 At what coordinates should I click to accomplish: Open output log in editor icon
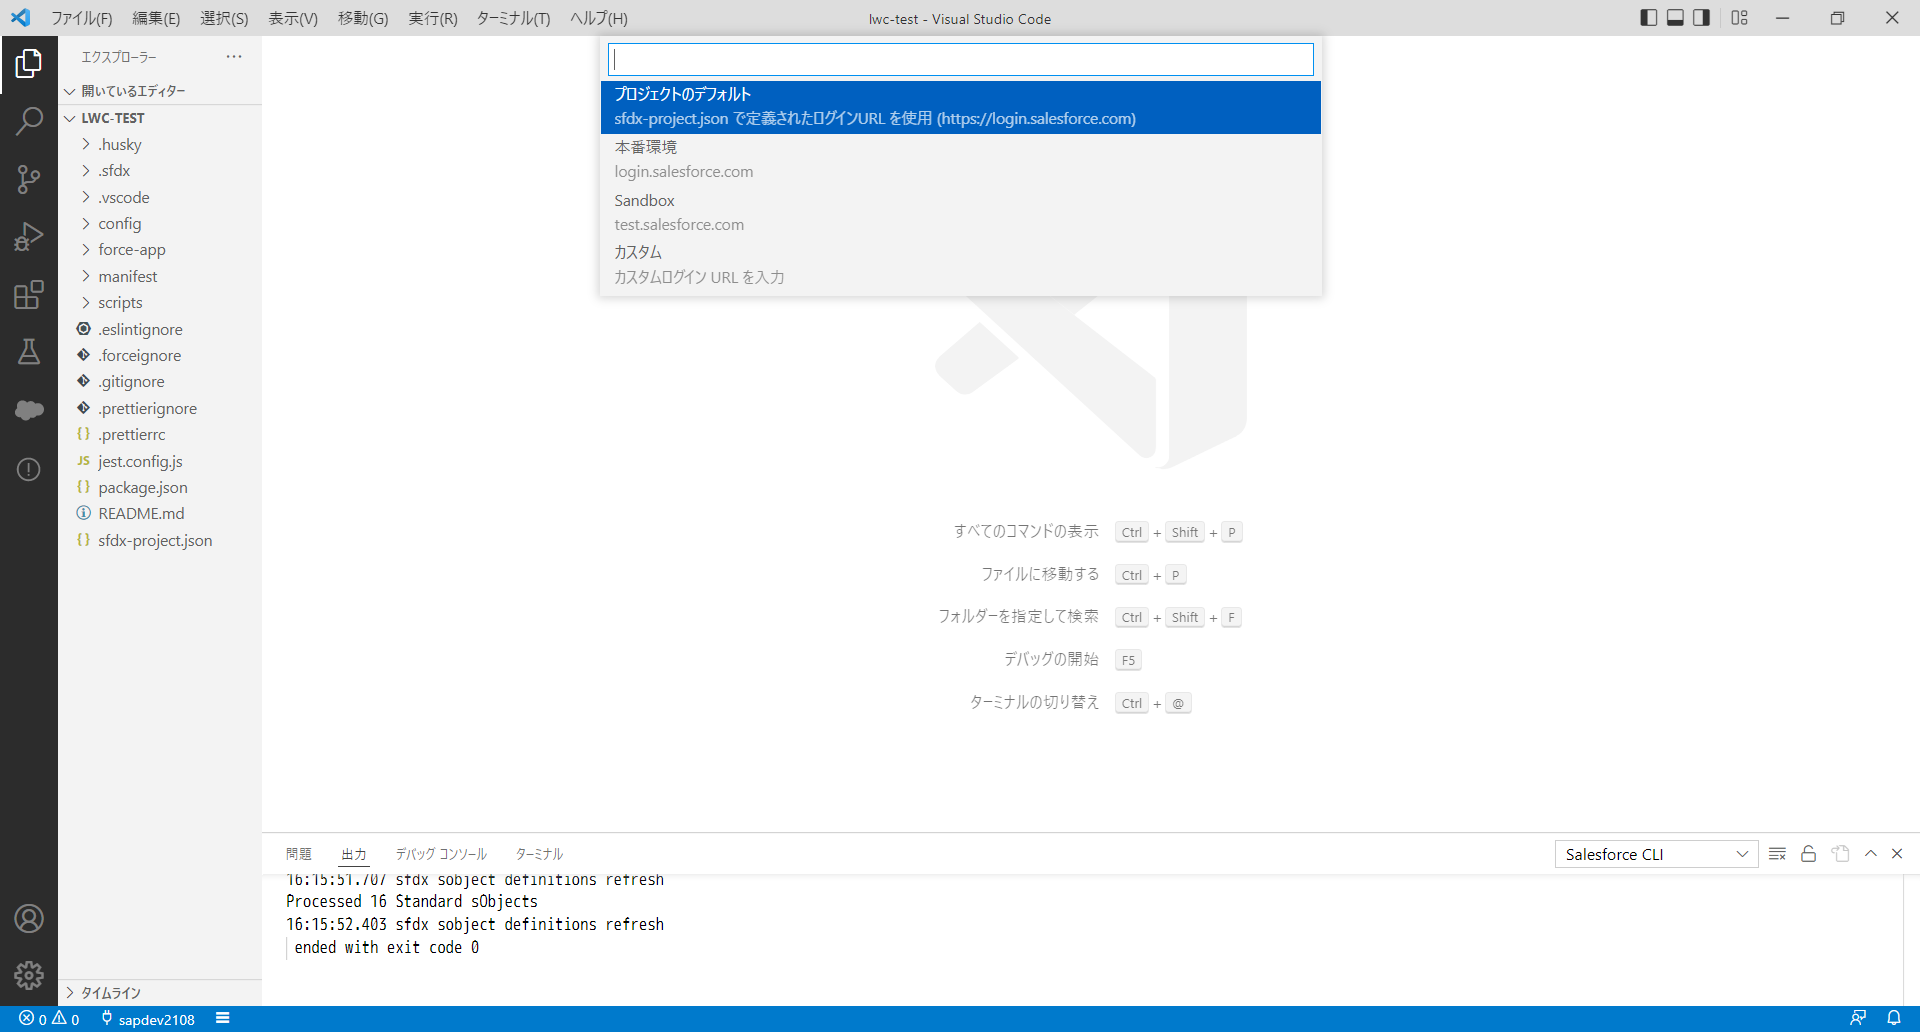click(1840, 854)
